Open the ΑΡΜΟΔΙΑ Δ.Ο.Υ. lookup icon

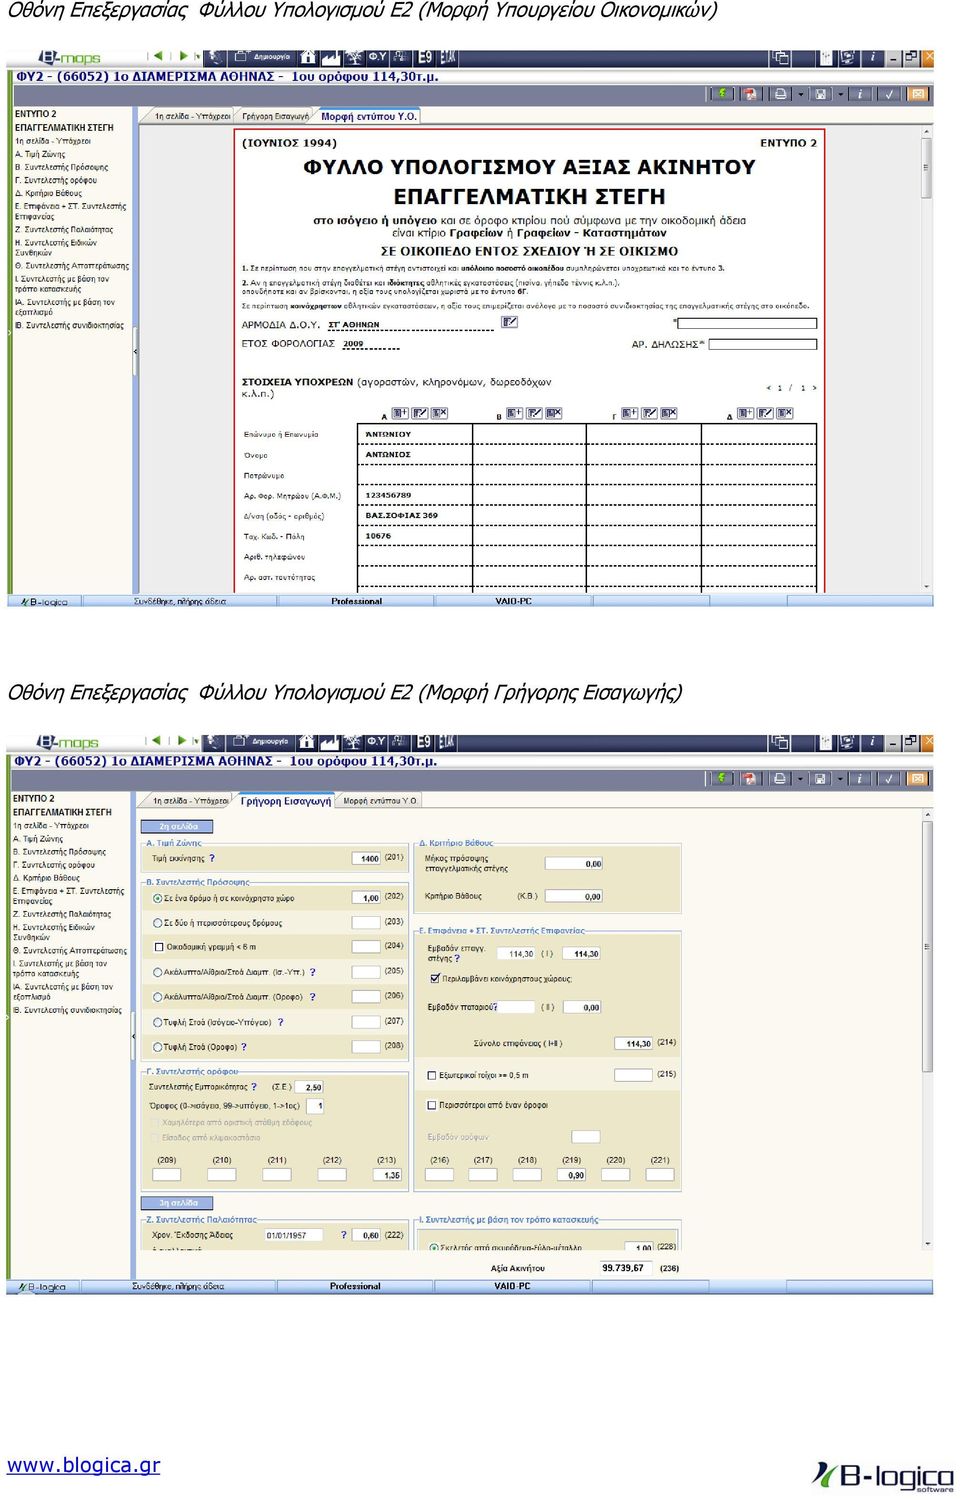[510, 322]
